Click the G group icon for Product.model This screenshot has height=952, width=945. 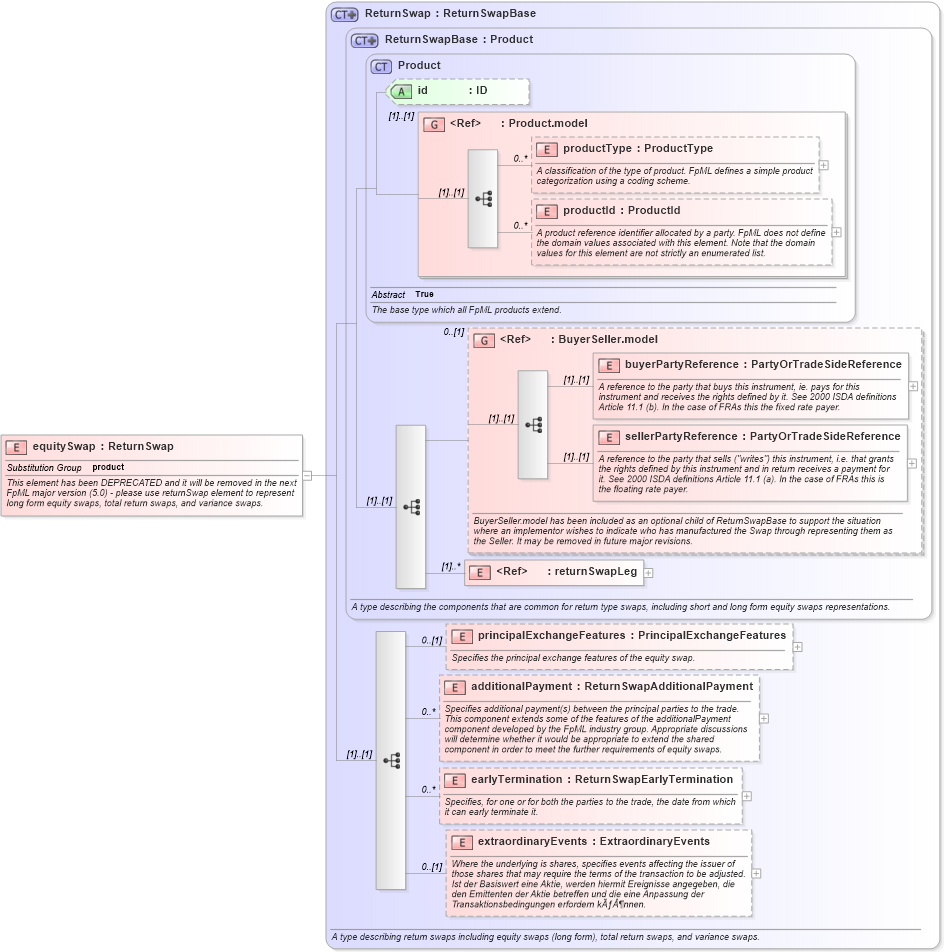pyautogui.click(x=434, y=124)
